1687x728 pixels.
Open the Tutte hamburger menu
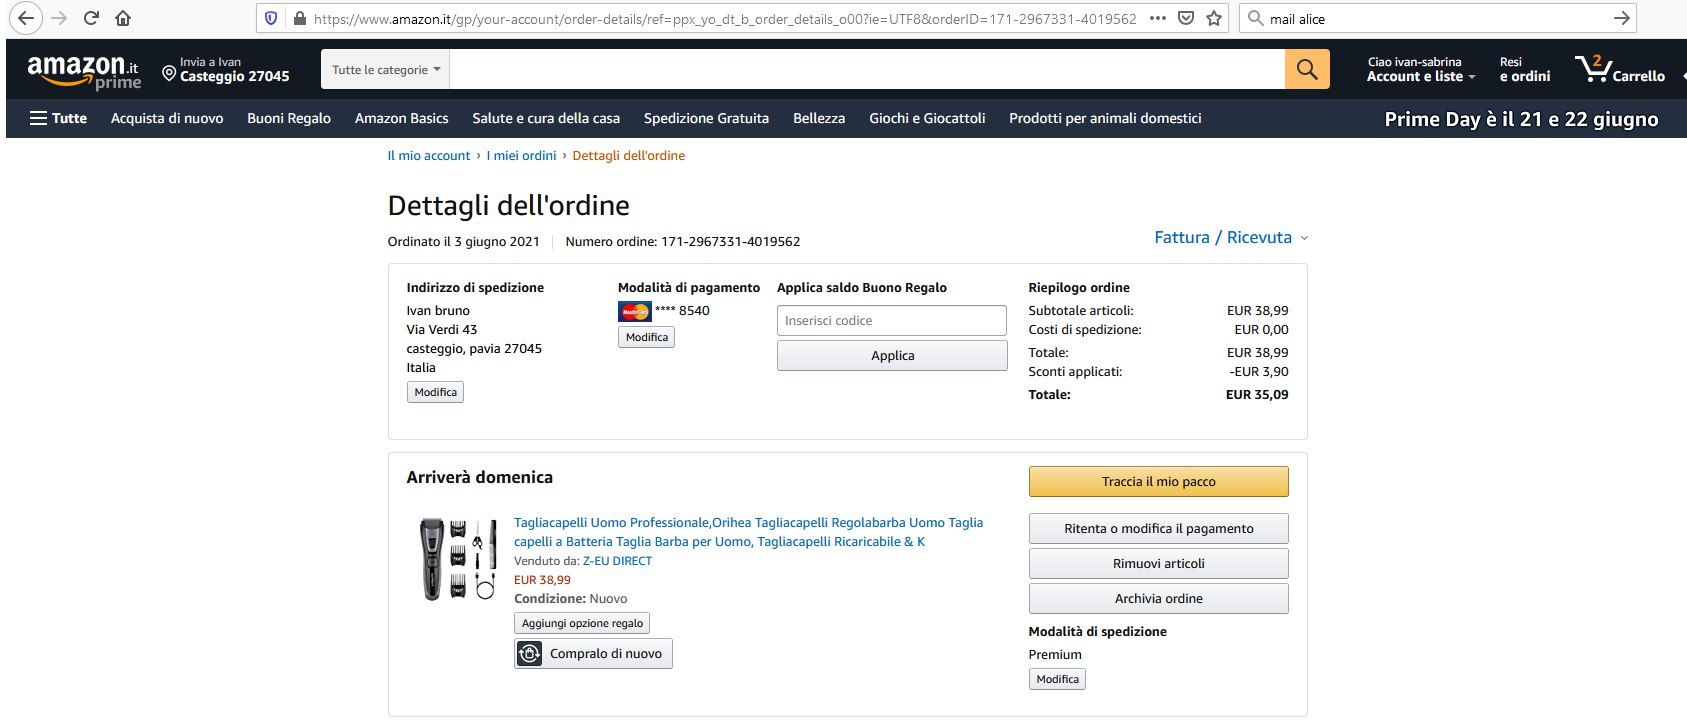[58, 118]
